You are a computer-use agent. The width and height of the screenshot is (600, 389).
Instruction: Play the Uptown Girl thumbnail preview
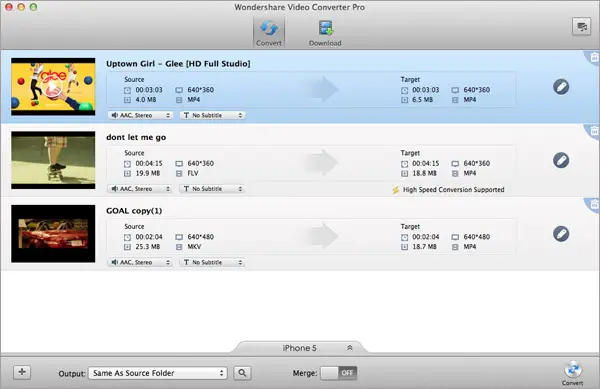coord(53,87)
